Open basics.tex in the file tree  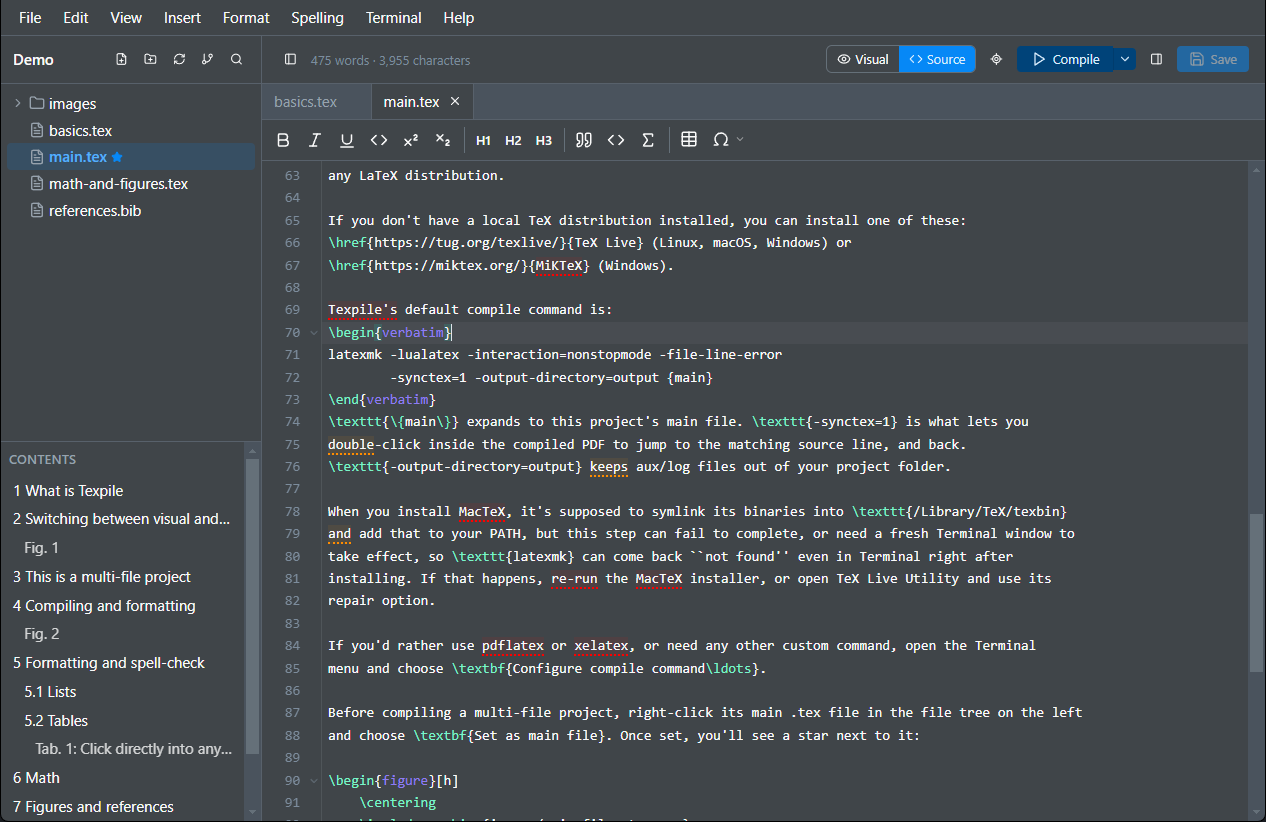coord(130,130)
